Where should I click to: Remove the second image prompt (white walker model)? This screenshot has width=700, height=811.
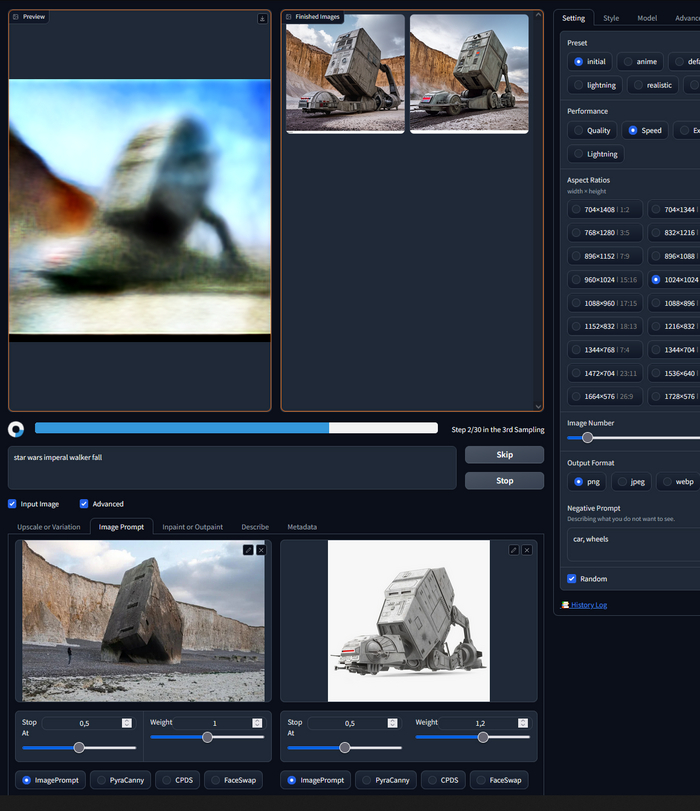pos(527,550)
